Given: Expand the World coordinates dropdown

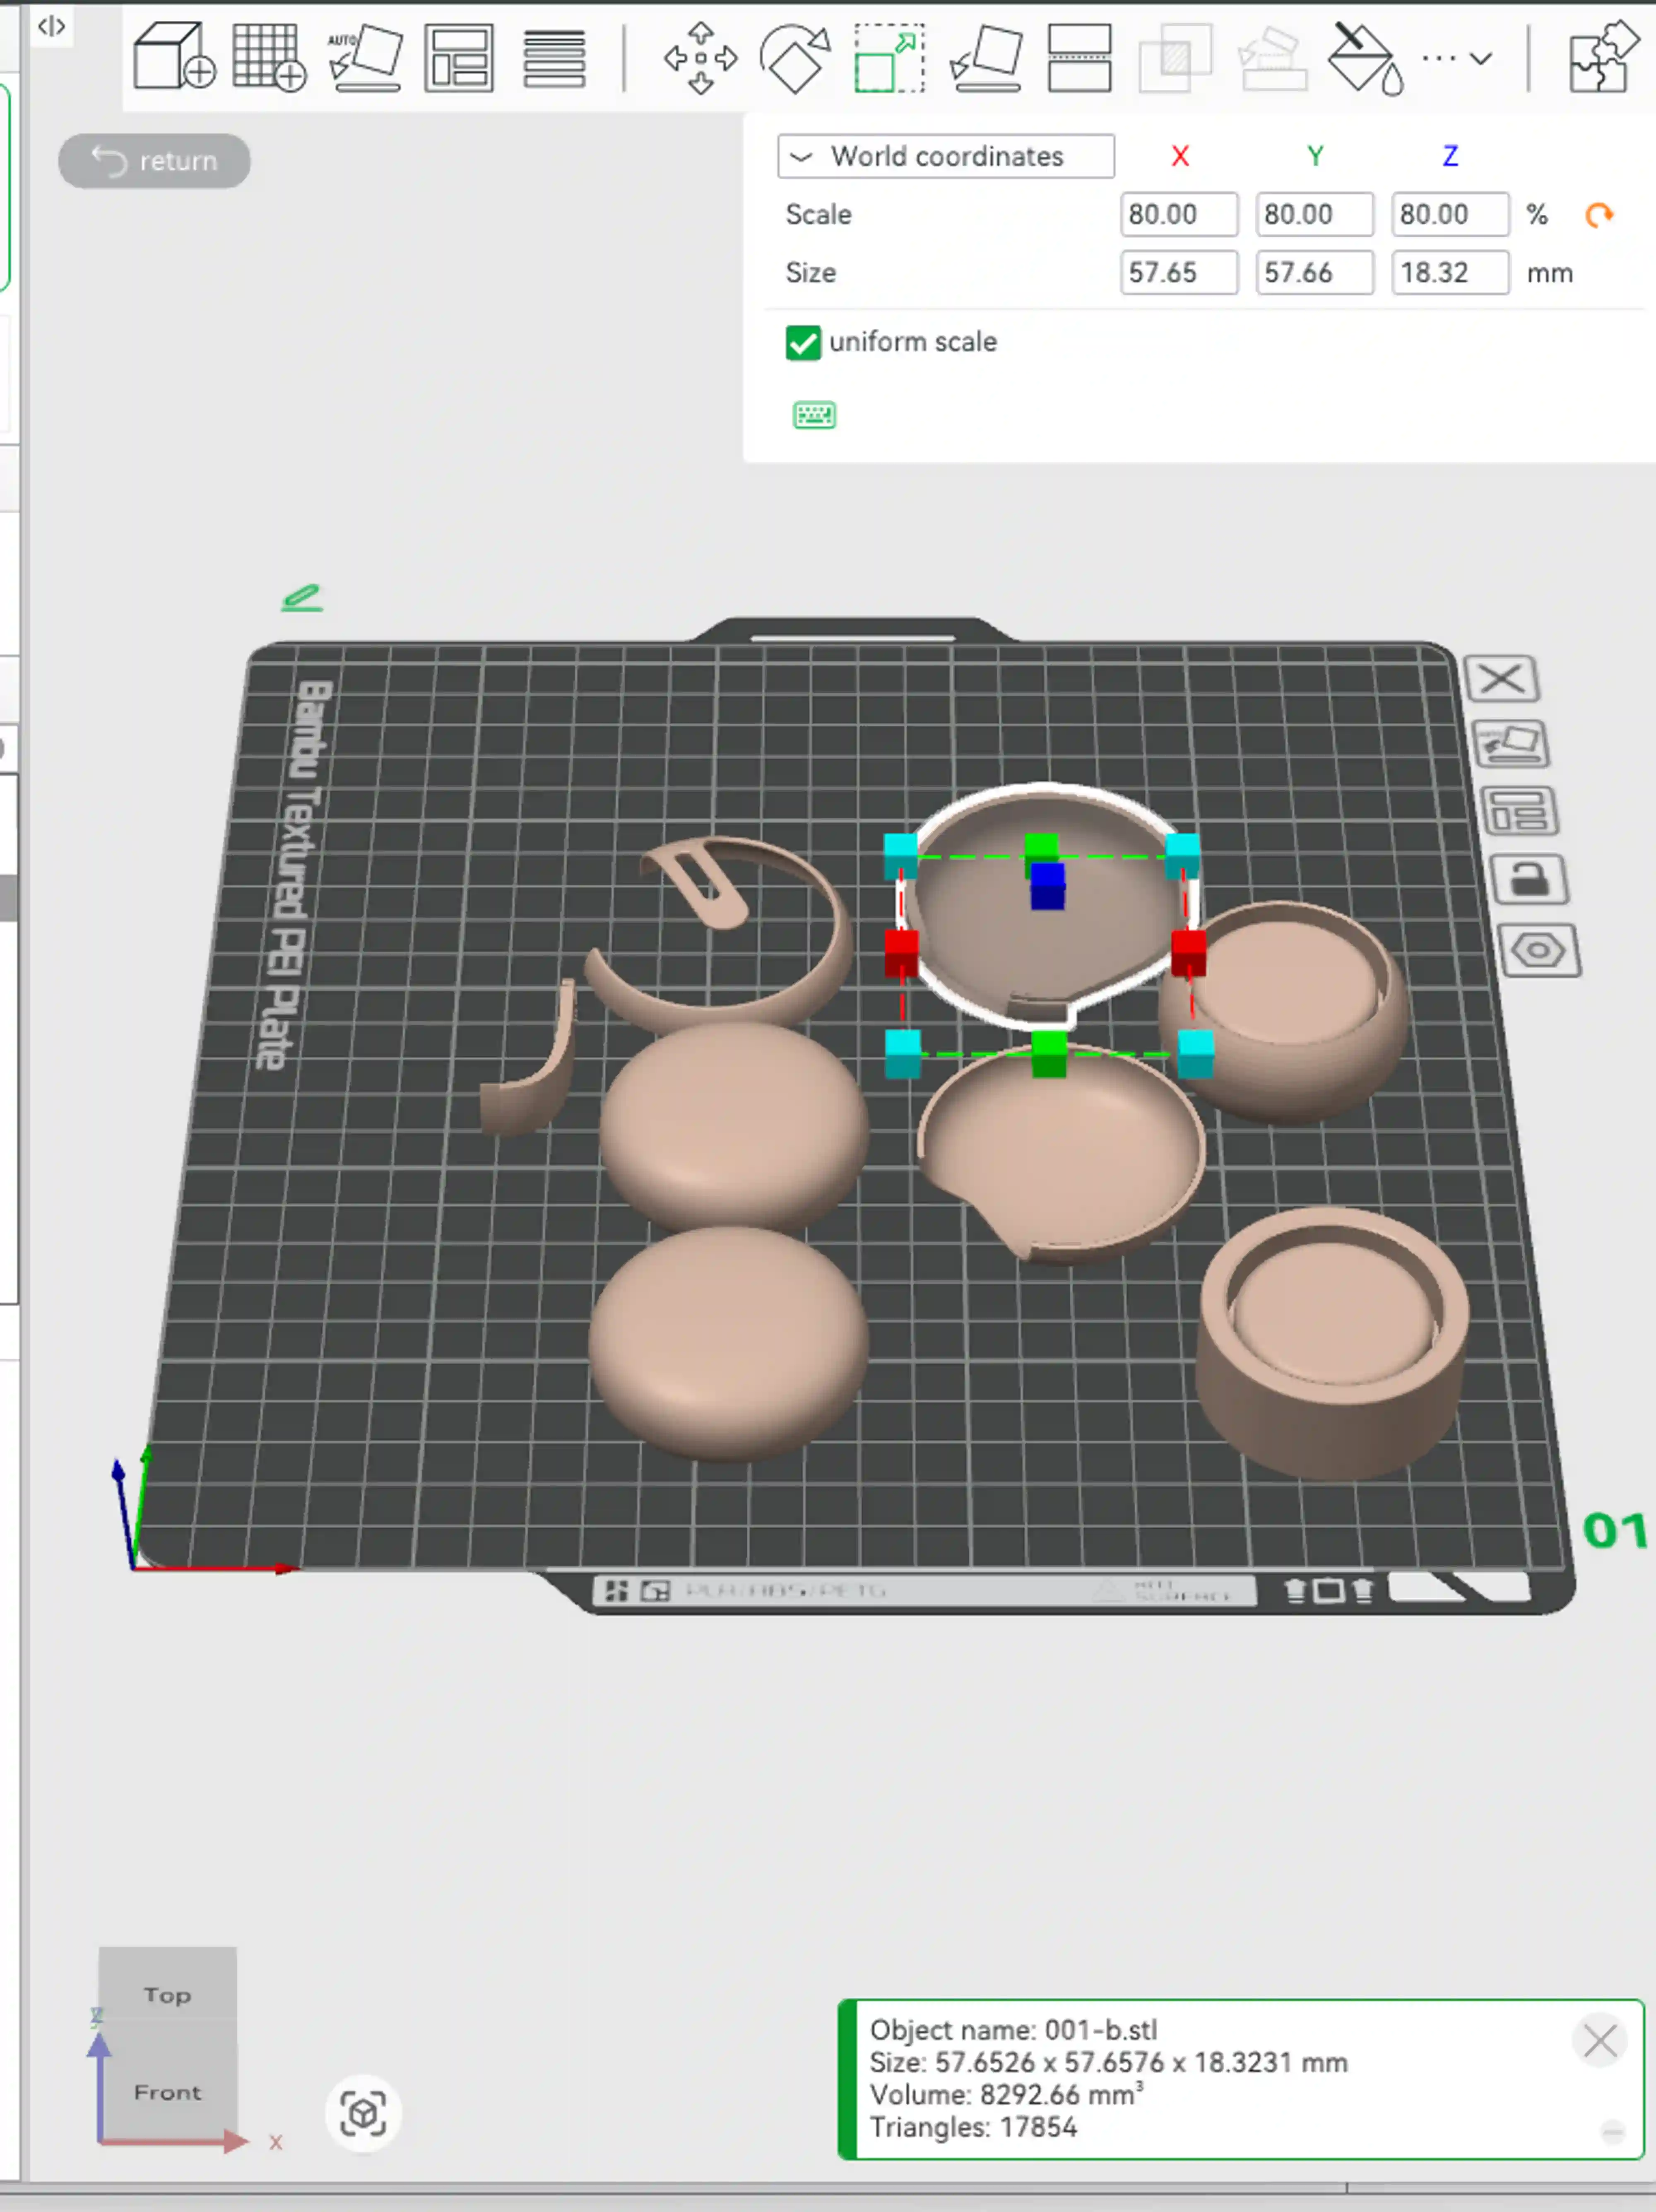Looking at the screenshot, I should pos(945,157).
